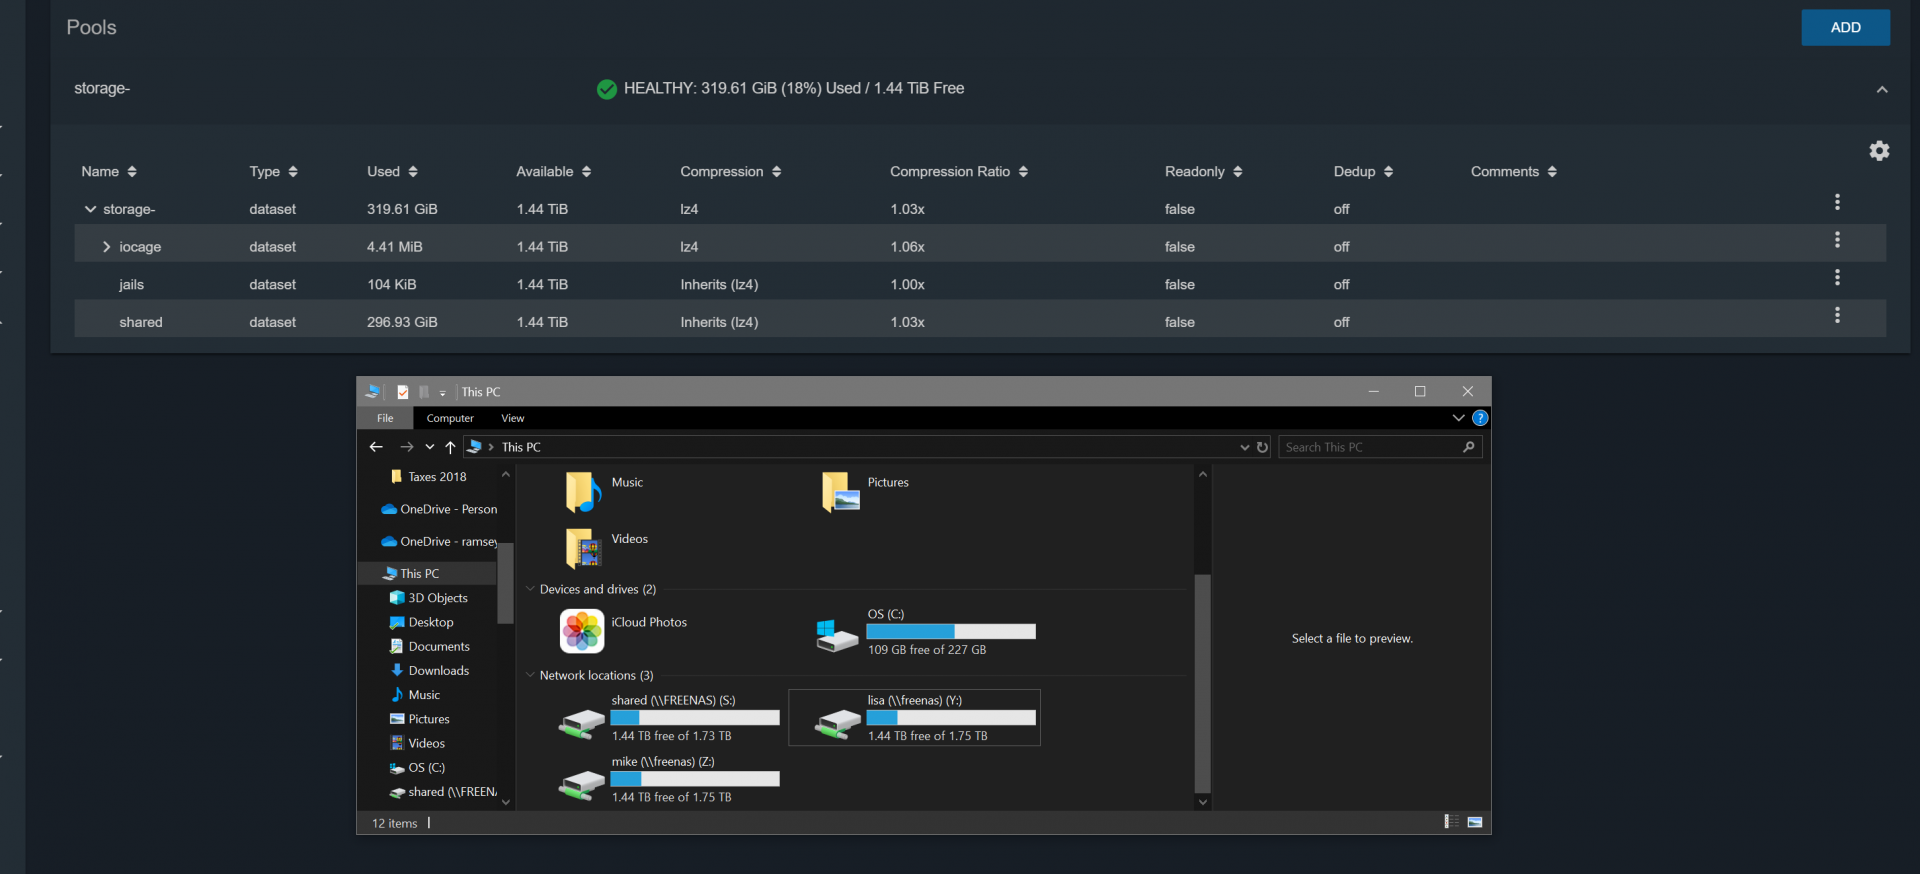
Task: Open pool settings gear icon
Action: [x=1879, y=151]
